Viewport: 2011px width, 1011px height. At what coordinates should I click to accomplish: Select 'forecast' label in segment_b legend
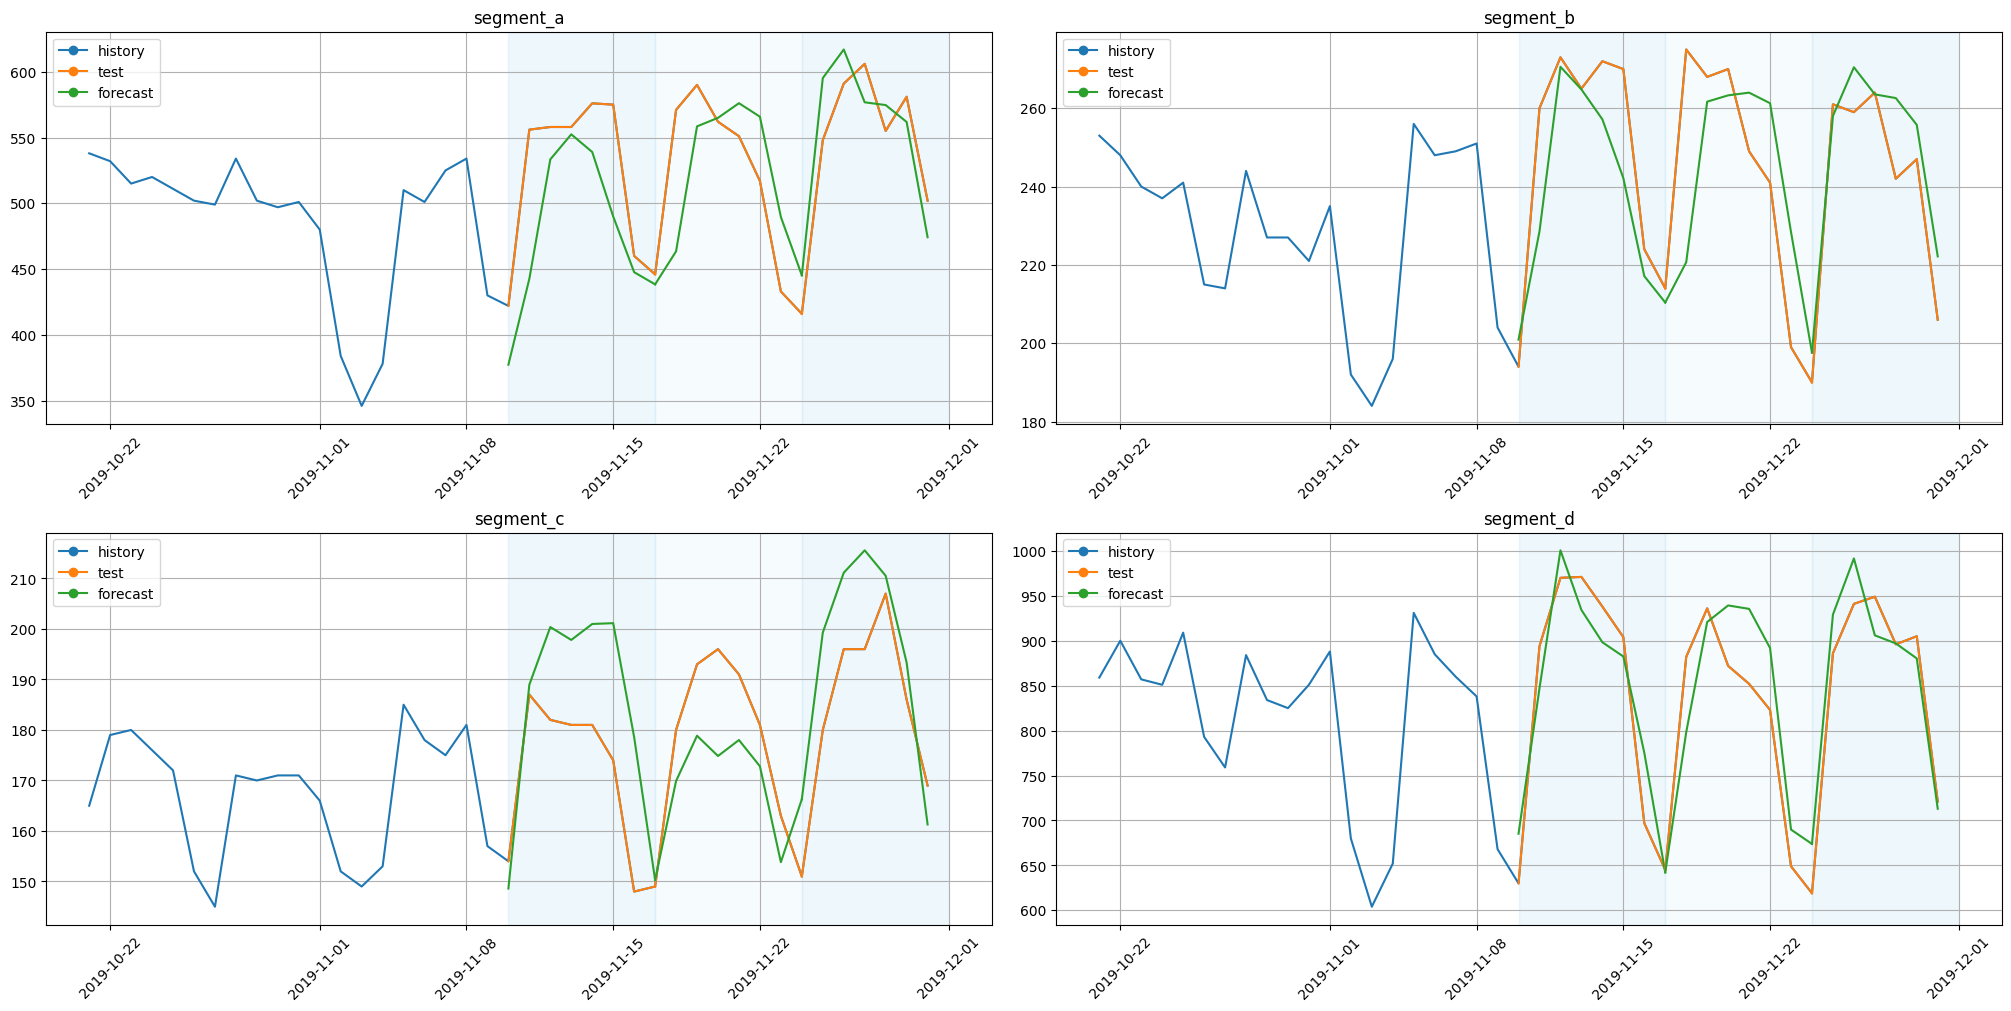point(1136,93)
